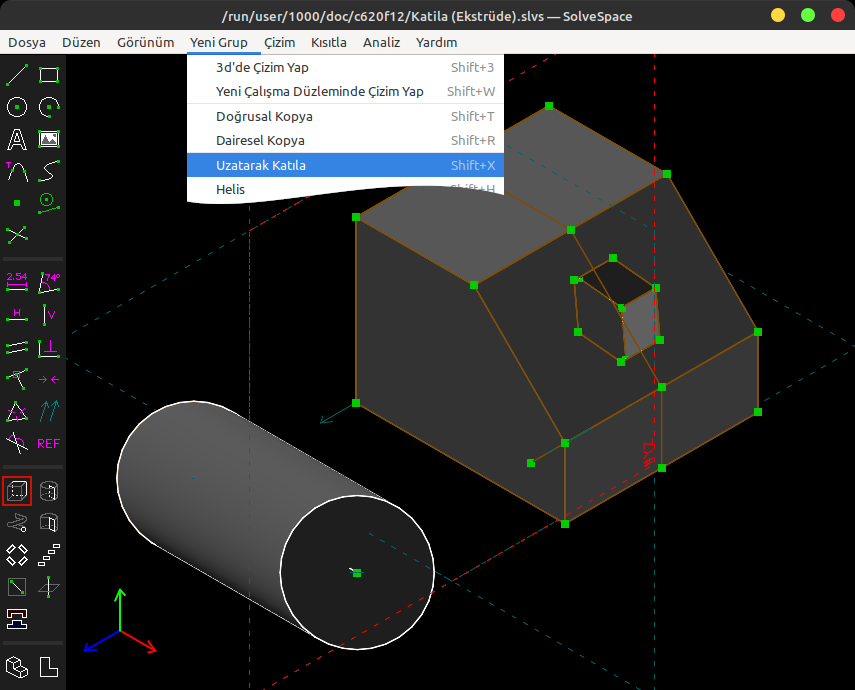Click the yellow minimize window button
Screen dimensions: 855x690
[x=778, y=15]
